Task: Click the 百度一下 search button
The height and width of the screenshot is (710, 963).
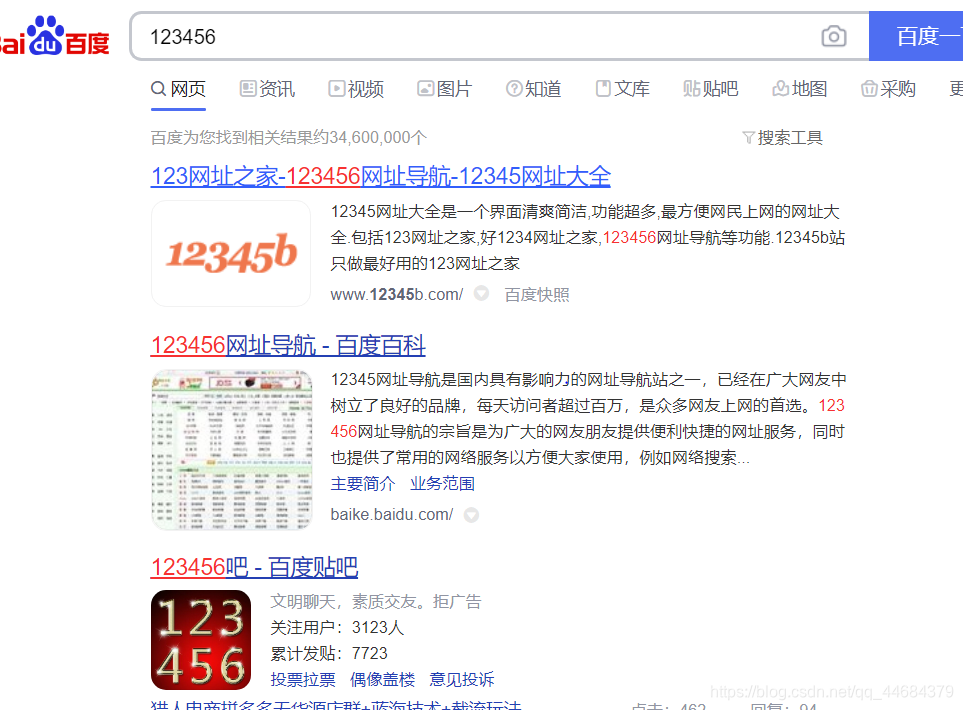Action: [916, 36]
